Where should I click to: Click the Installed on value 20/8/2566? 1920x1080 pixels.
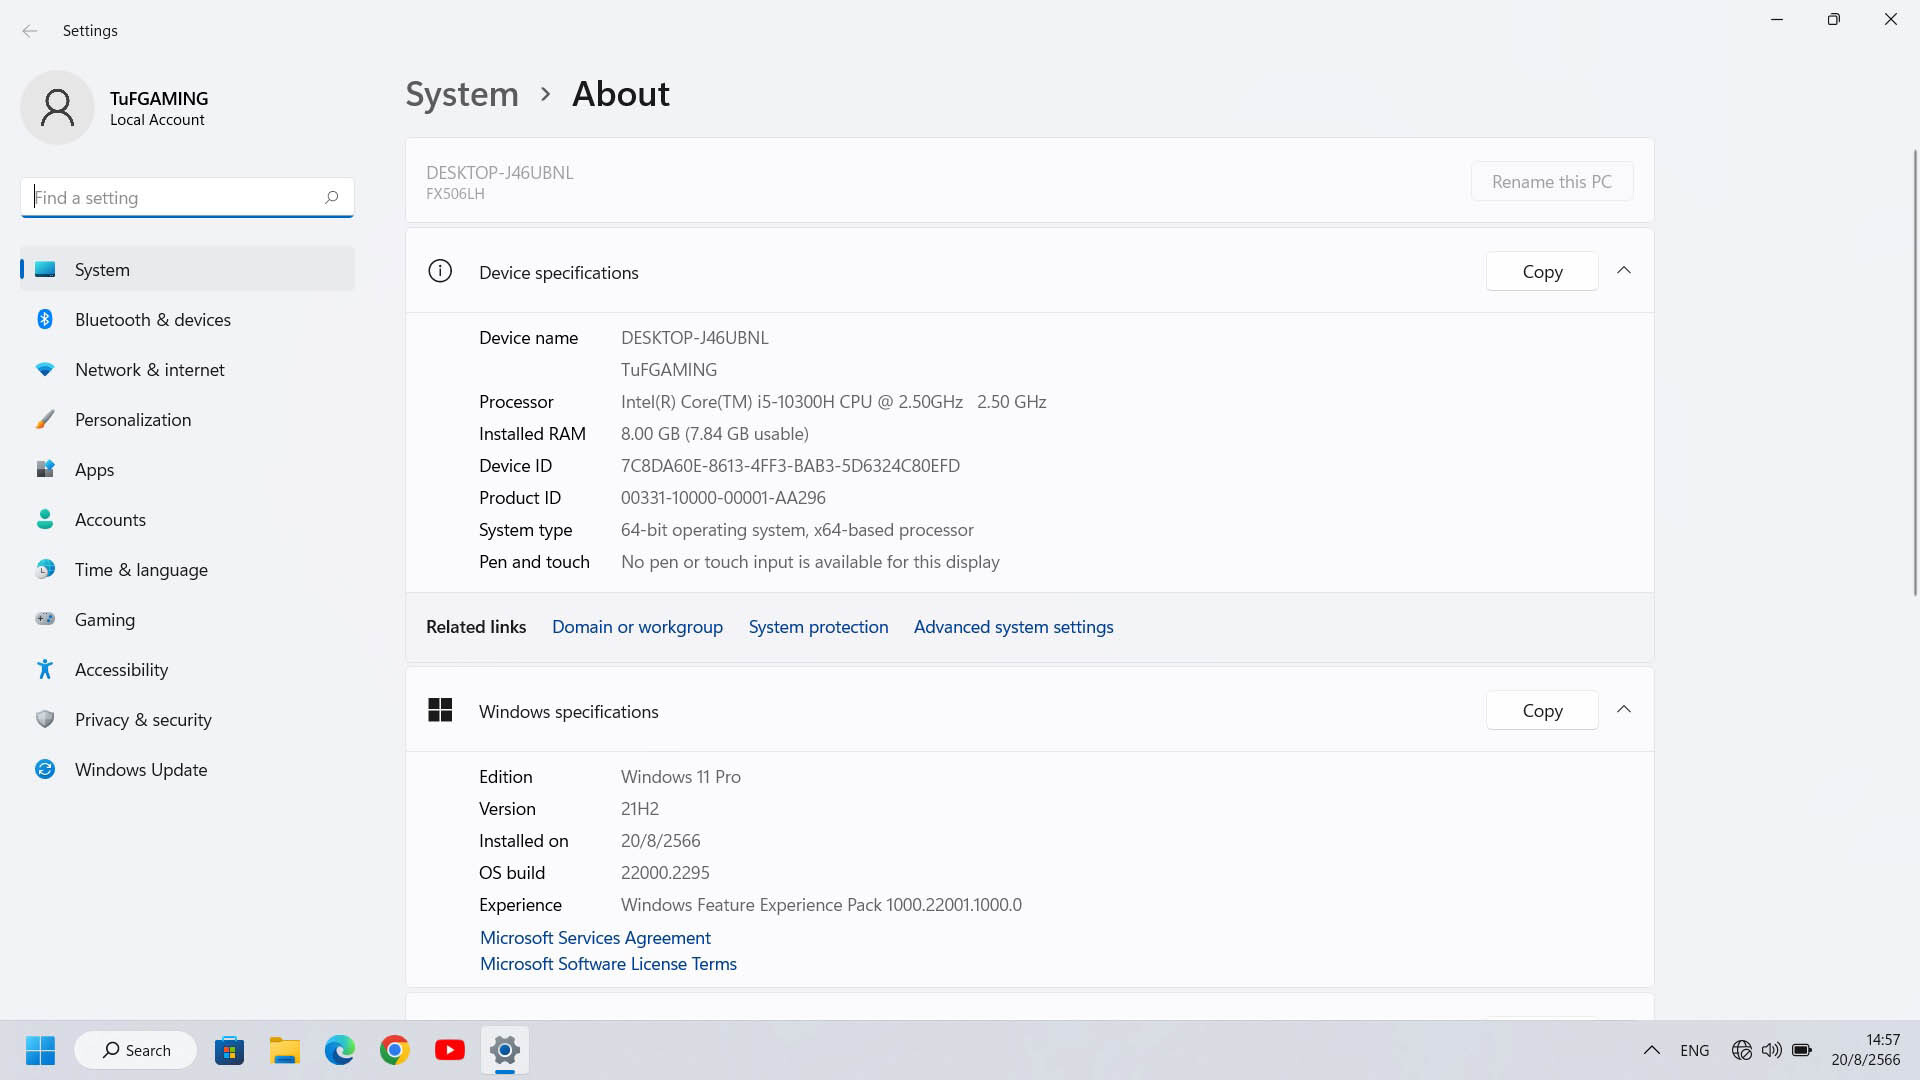click(661, 841)
